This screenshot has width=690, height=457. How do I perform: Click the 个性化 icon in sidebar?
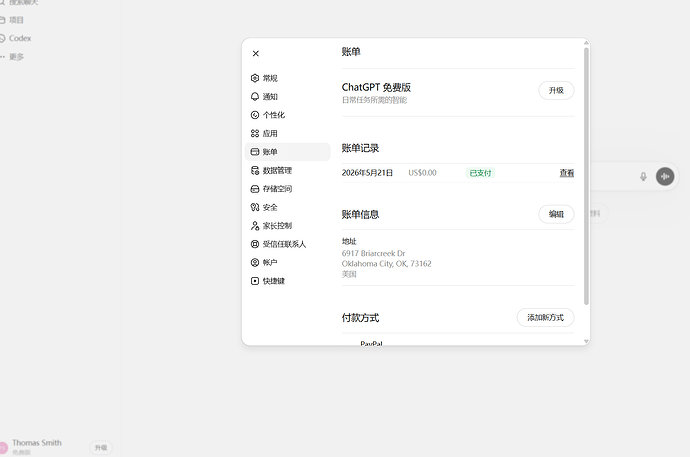(255, 115)
